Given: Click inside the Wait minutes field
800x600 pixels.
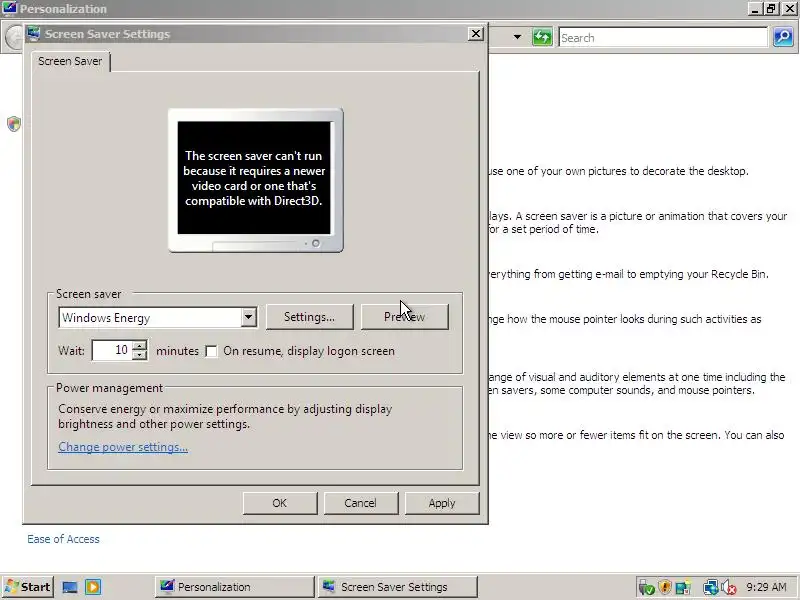Looking at the screenshot, I should click(x=112, y=350).
